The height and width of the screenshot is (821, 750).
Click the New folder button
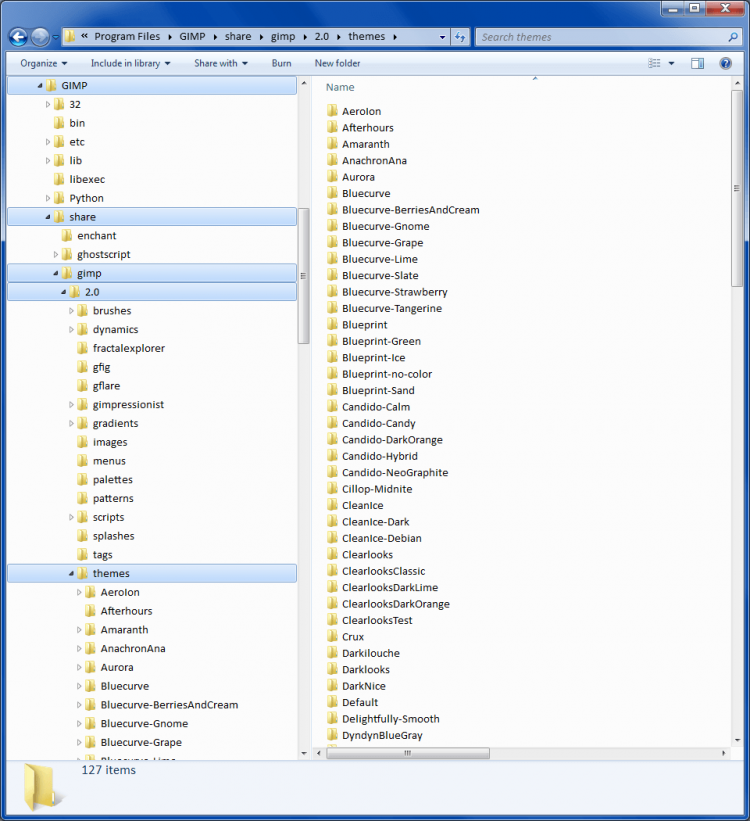[337, 63]
